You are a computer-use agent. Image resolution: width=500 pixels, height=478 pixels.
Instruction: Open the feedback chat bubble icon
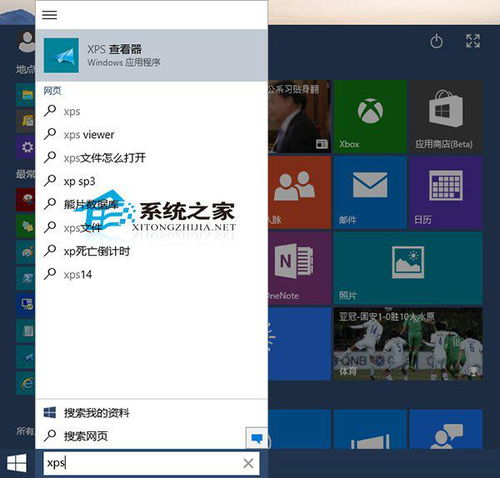tap(257, 438)
